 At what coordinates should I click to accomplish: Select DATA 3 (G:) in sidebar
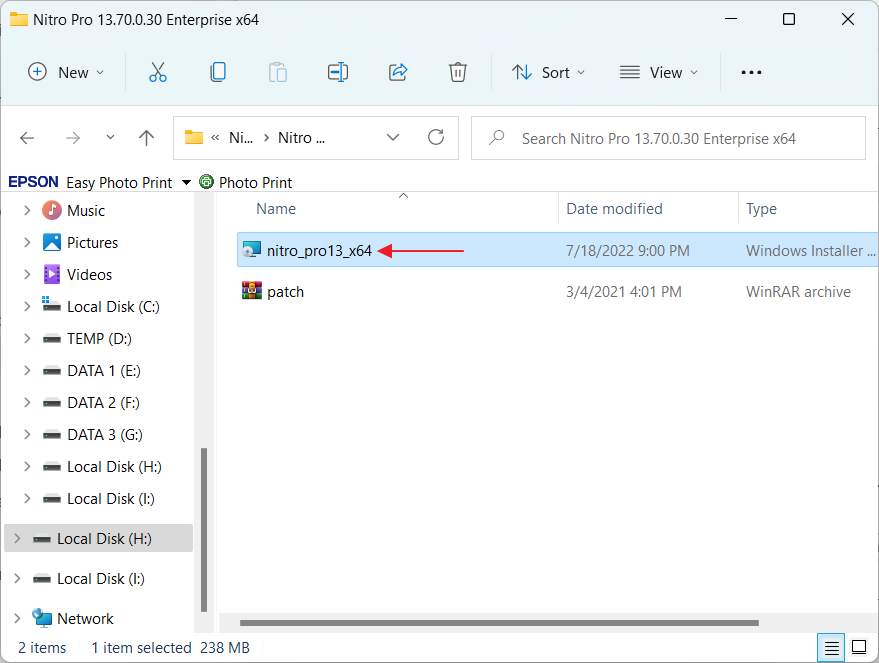point(105,434)
